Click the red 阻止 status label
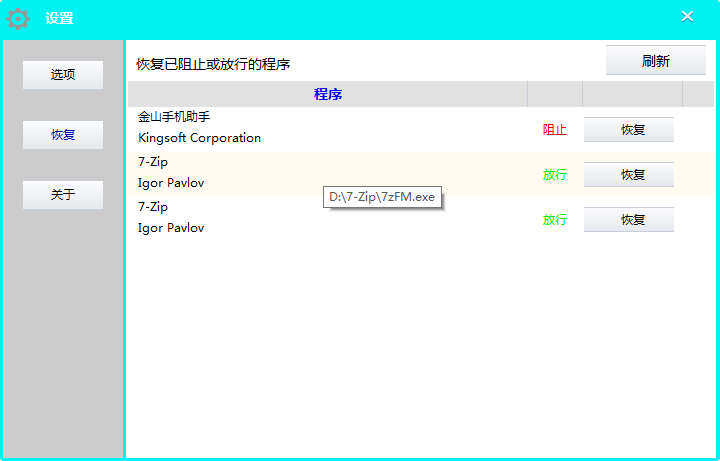The image size is (720, 461). pos(555,130)
